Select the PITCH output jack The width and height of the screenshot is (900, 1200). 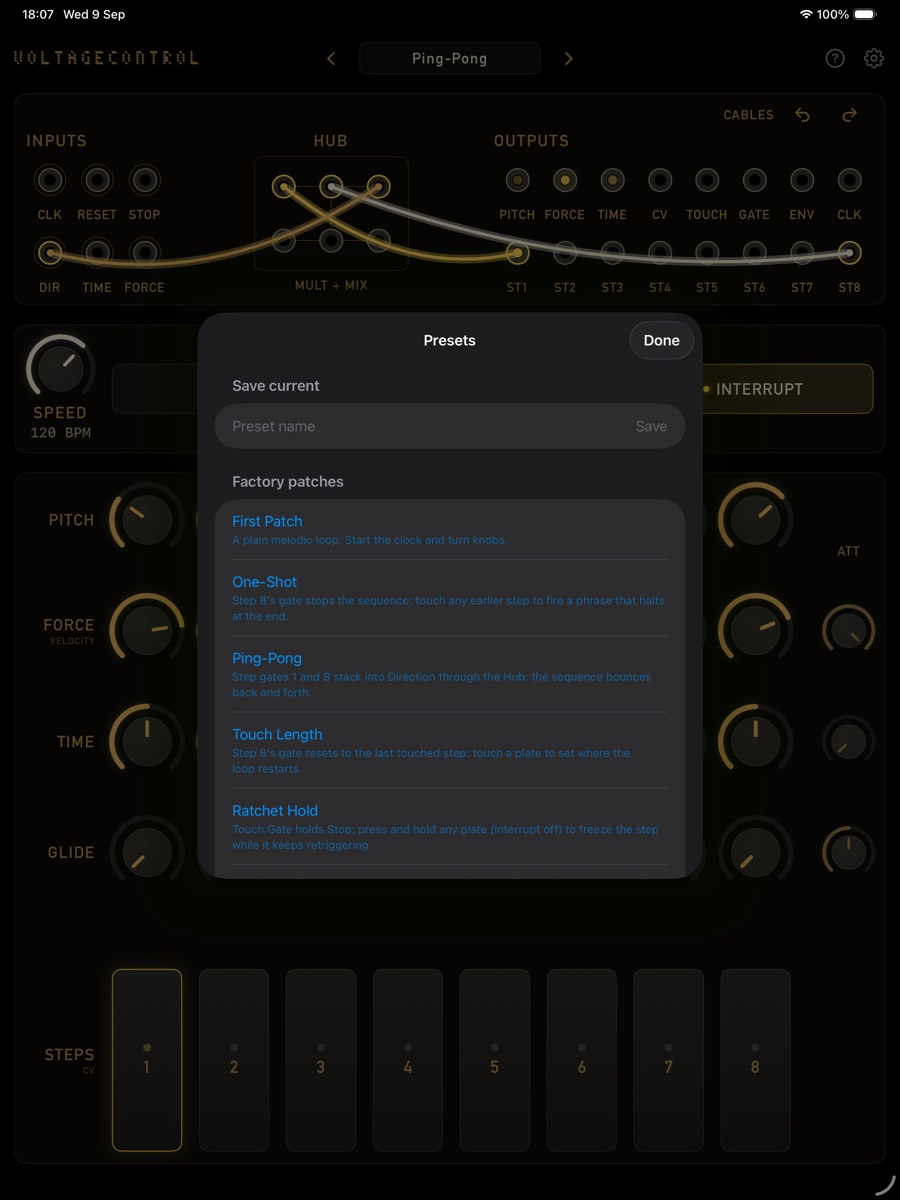click(517, 181)
